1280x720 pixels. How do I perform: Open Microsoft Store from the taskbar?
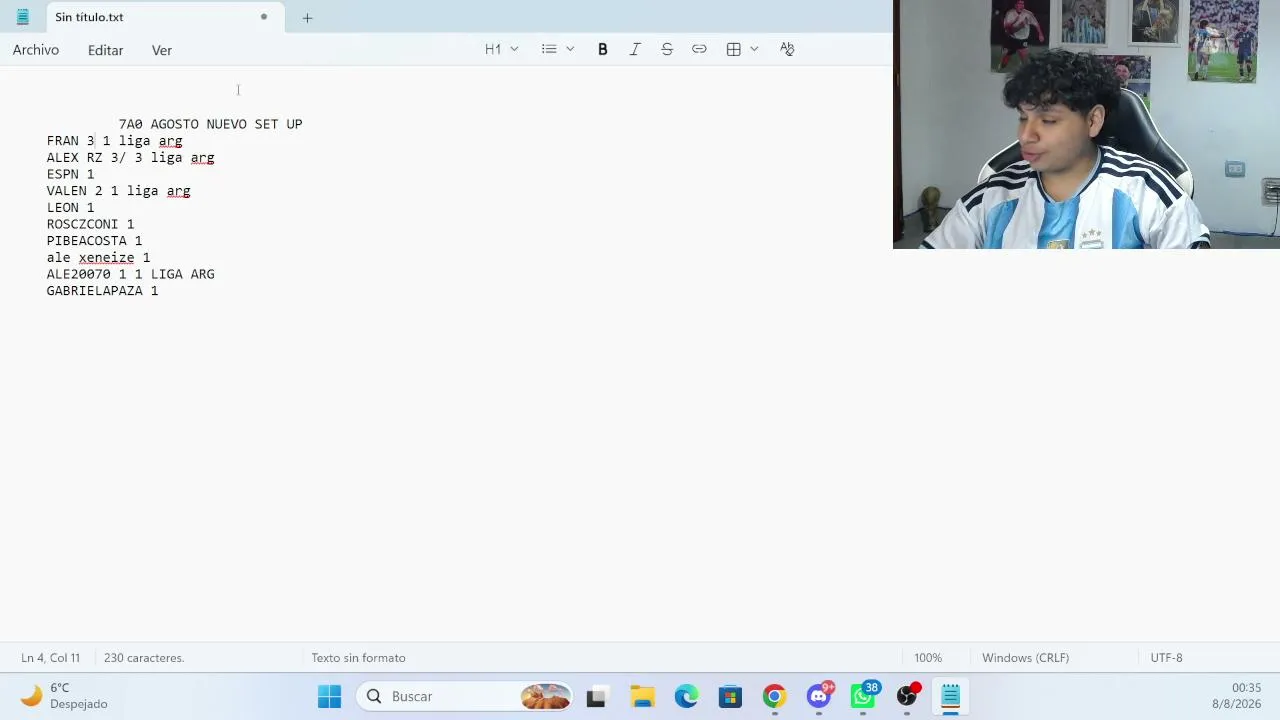730,696
